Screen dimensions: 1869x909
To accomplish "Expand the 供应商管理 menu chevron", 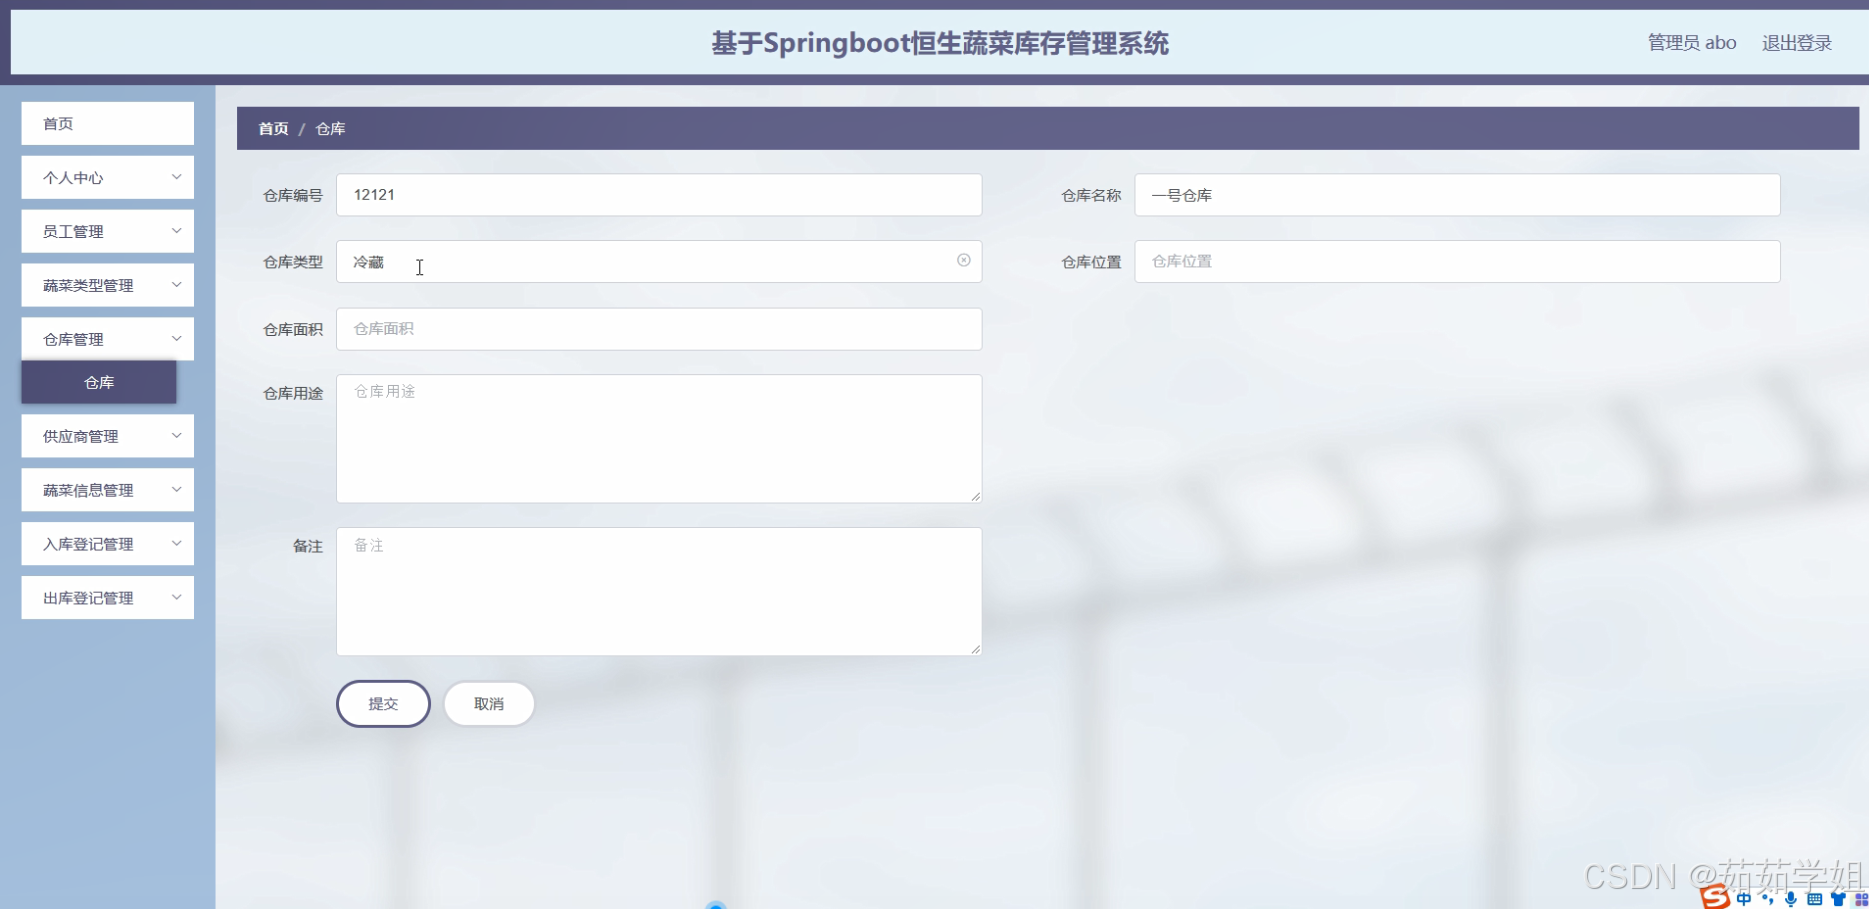I will point(177,436).
